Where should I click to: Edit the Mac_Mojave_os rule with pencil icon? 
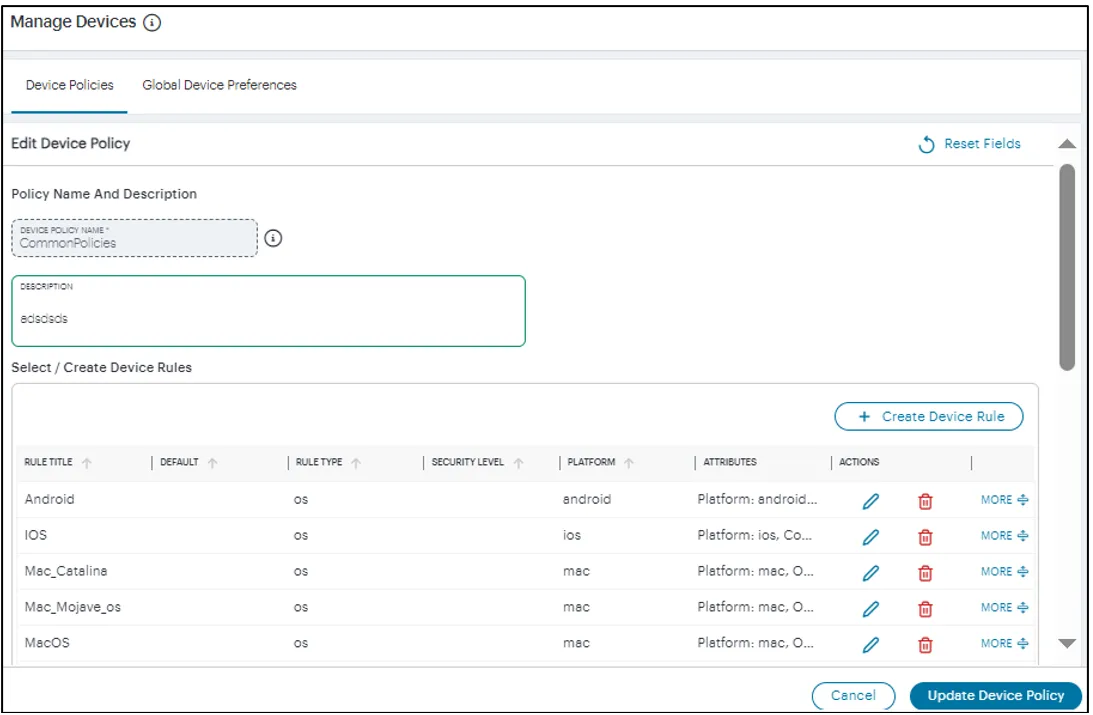click(871, 608)
